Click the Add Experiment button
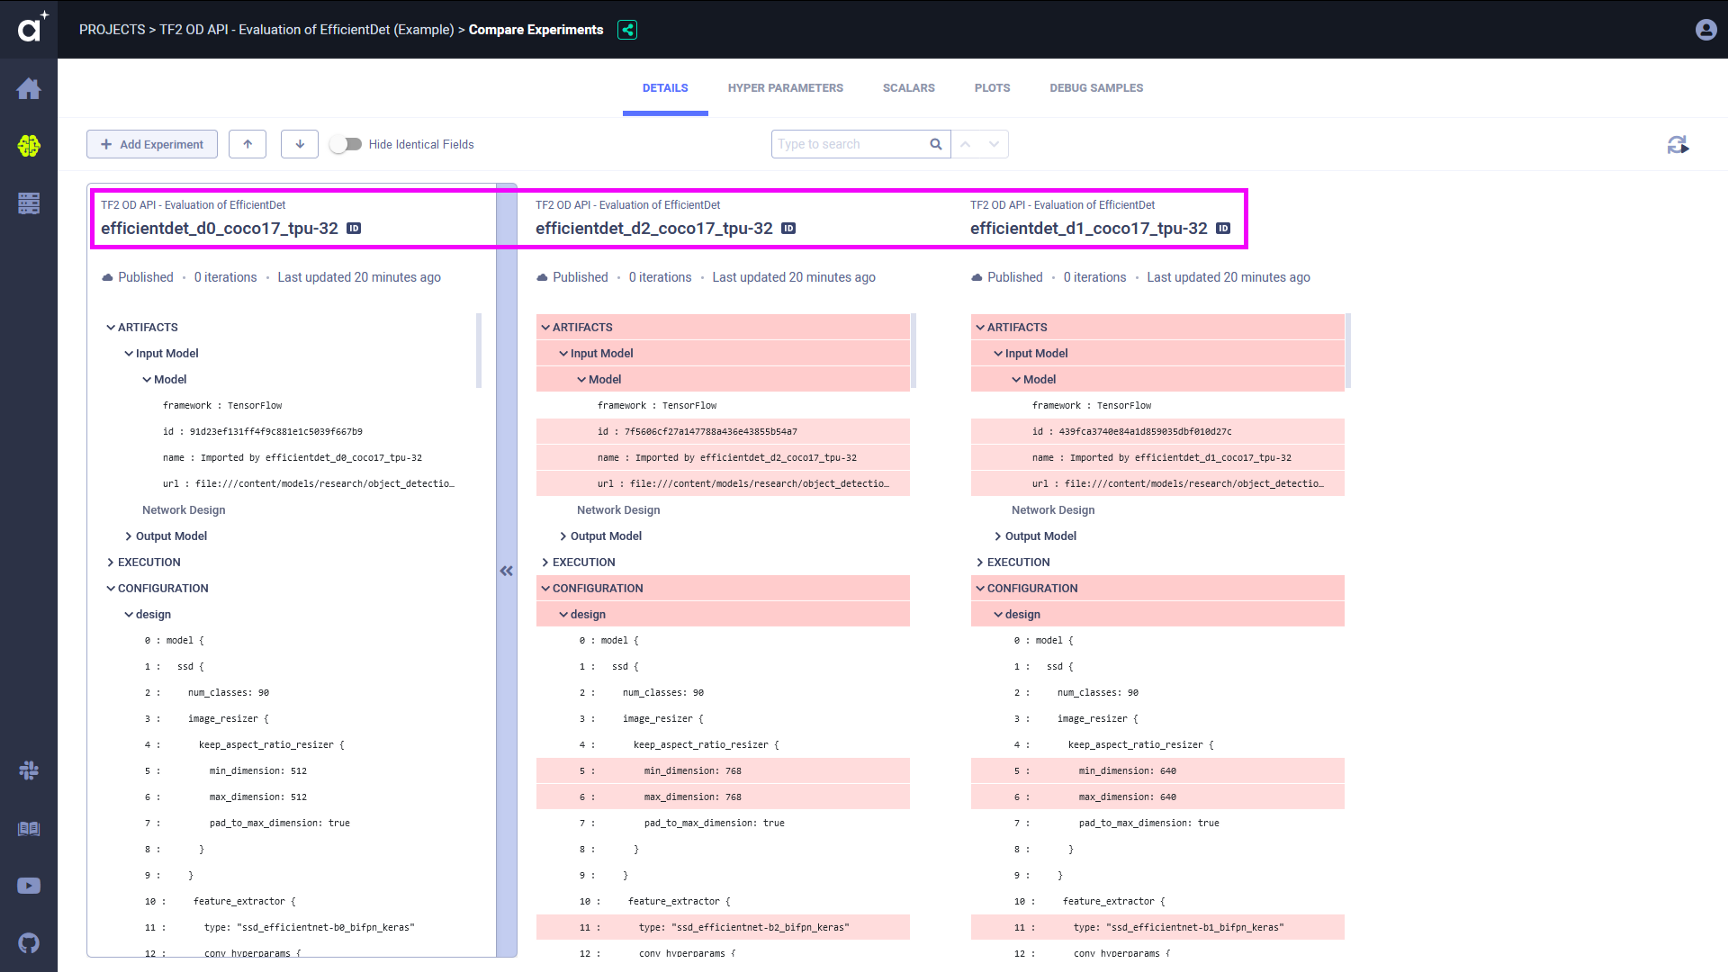The image size is (1728, 972). click(152, 144)
